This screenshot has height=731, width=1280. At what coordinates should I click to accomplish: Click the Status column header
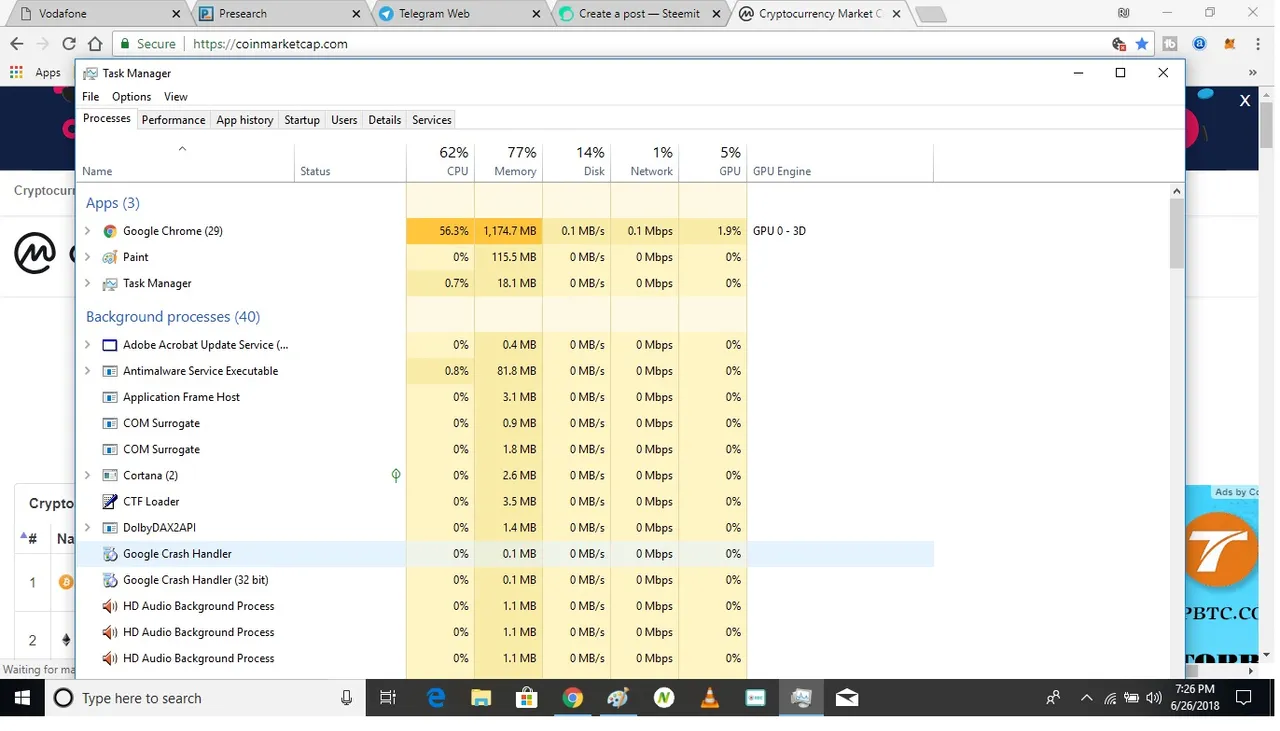351,162
